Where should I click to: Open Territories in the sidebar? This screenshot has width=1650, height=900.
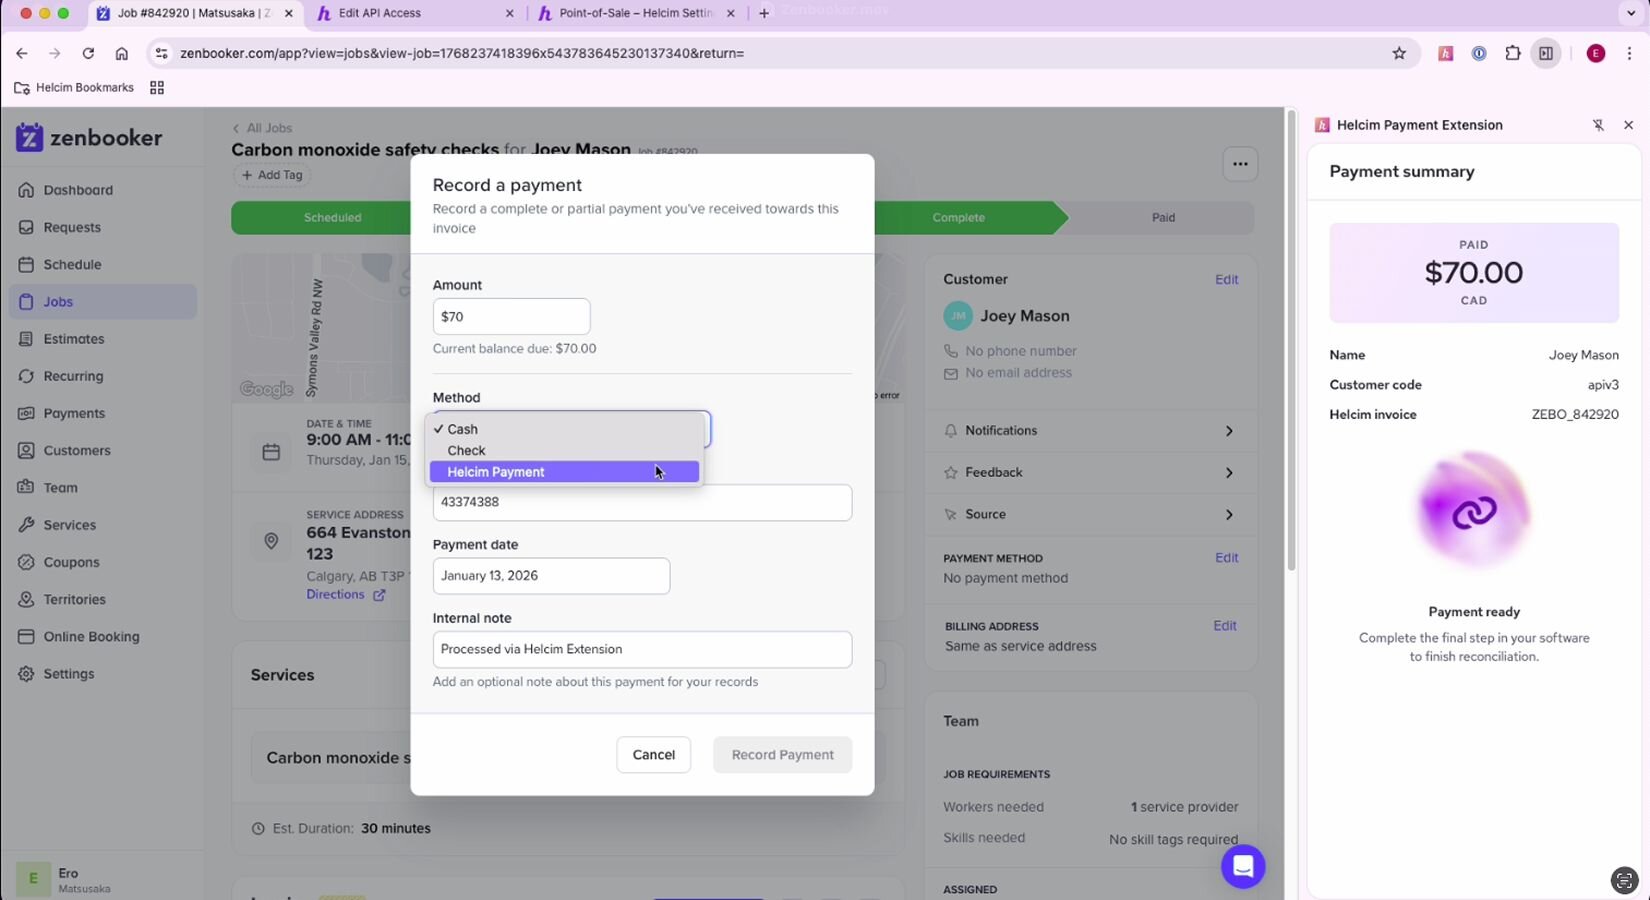103,599
